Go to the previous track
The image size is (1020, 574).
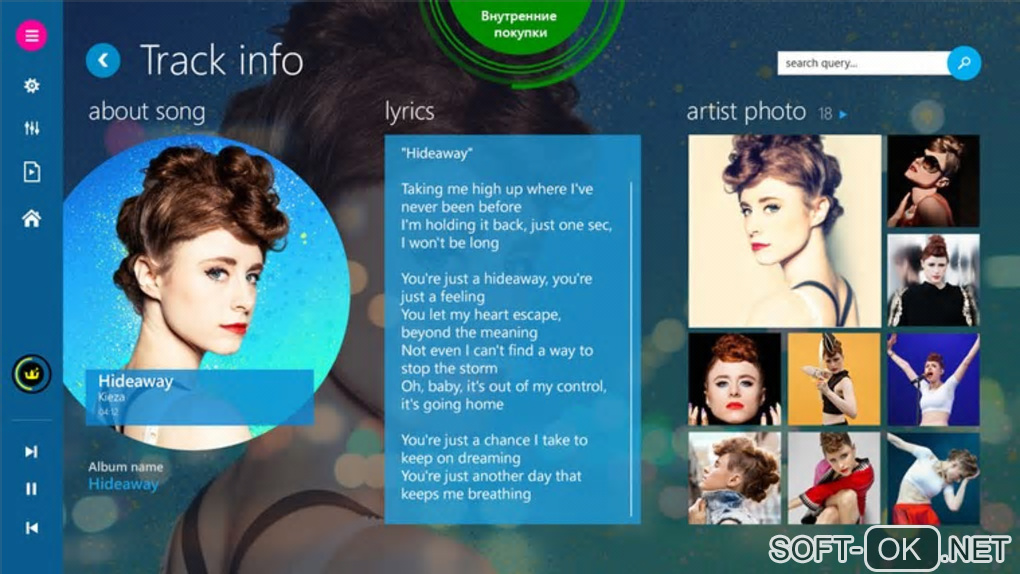tap(31, 528)
